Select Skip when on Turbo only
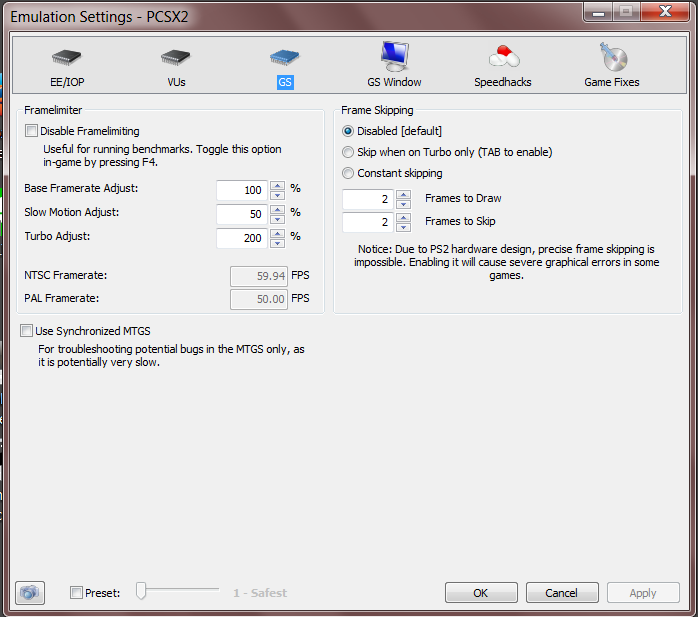 pos(348,152)
